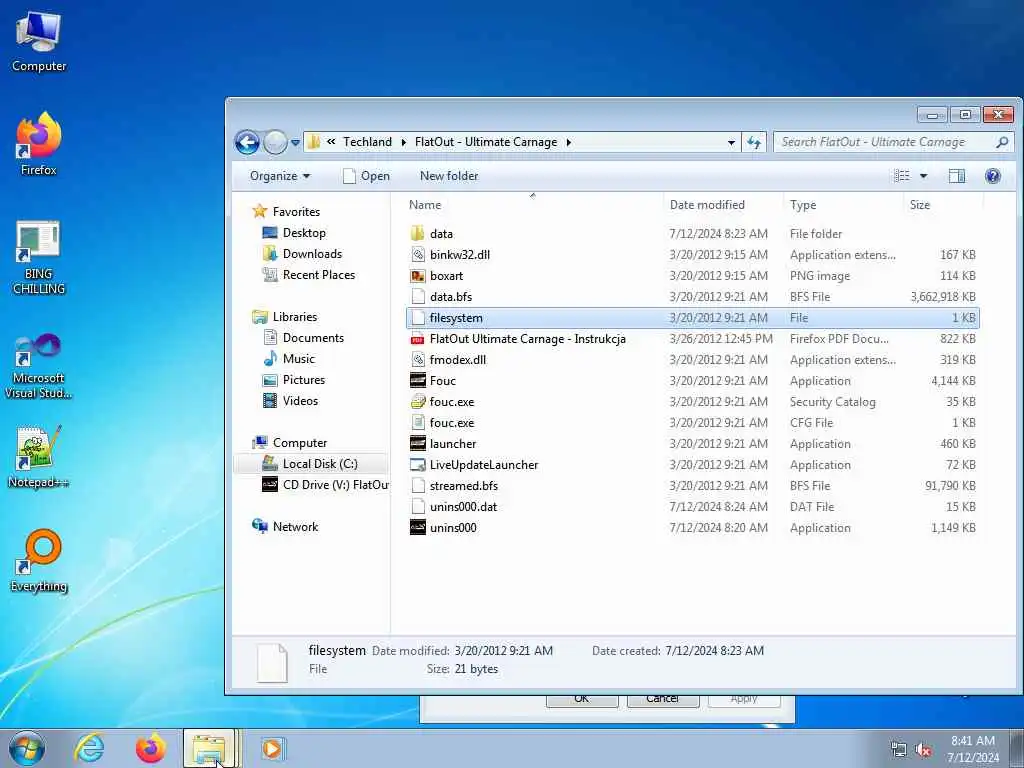This screenshot has width=1024, height=768.
Task: Click the Explorer Forward arrow button
Action: pos(275,142)
